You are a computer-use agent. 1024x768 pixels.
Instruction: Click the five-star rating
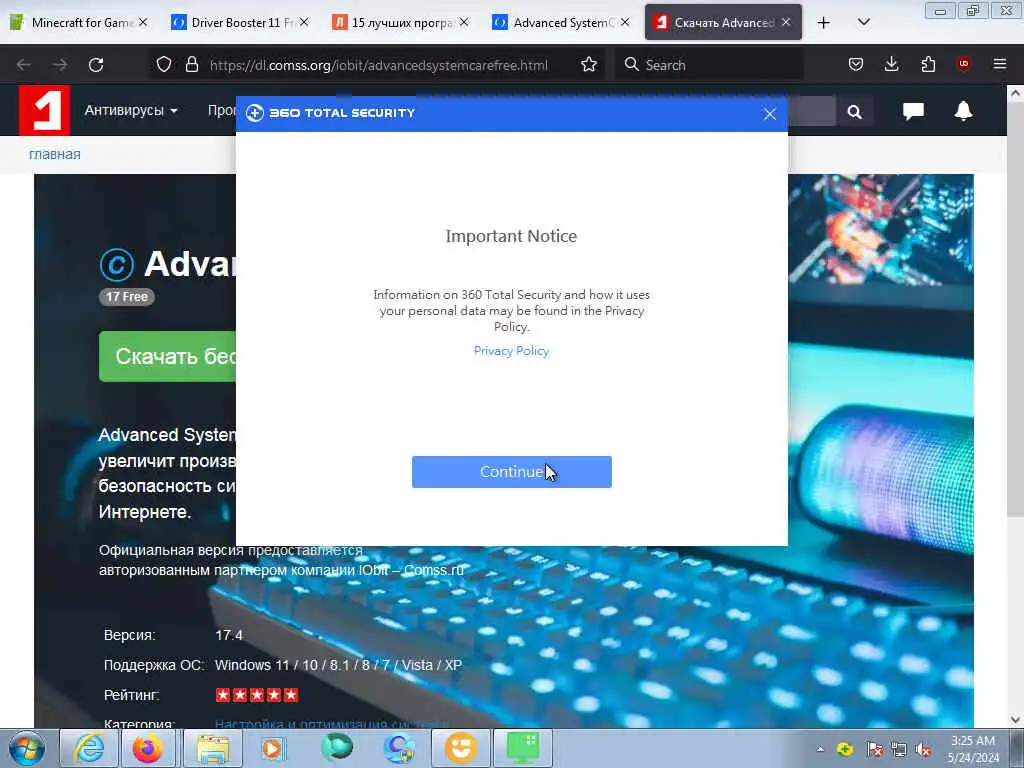pos(257,695)
